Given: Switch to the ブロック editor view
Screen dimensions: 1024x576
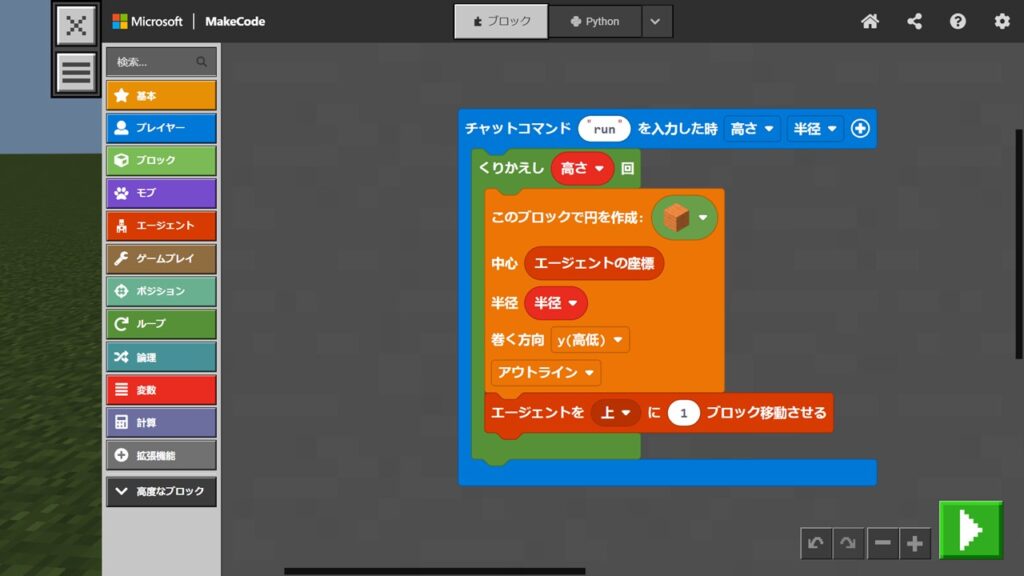Looking at the screenshot, I should coord(500,21).
